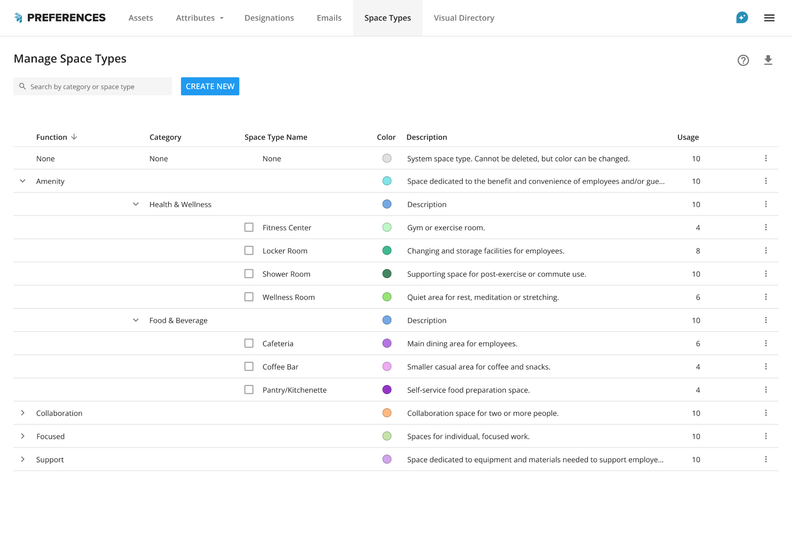Open more options for Amenity row
This screenshot has width=792, height=534.
click(766, 181)
